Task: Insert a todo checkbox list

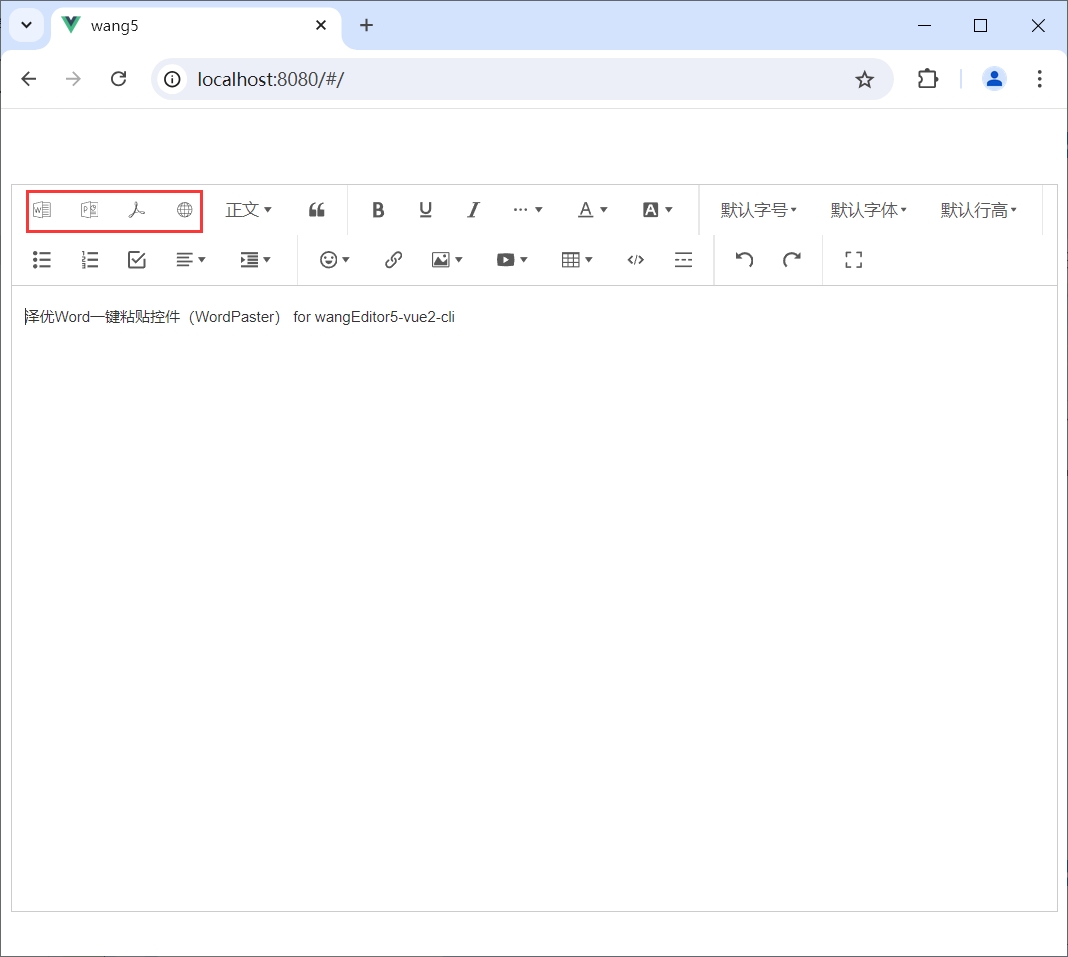Action: click(x=137, y=260)
